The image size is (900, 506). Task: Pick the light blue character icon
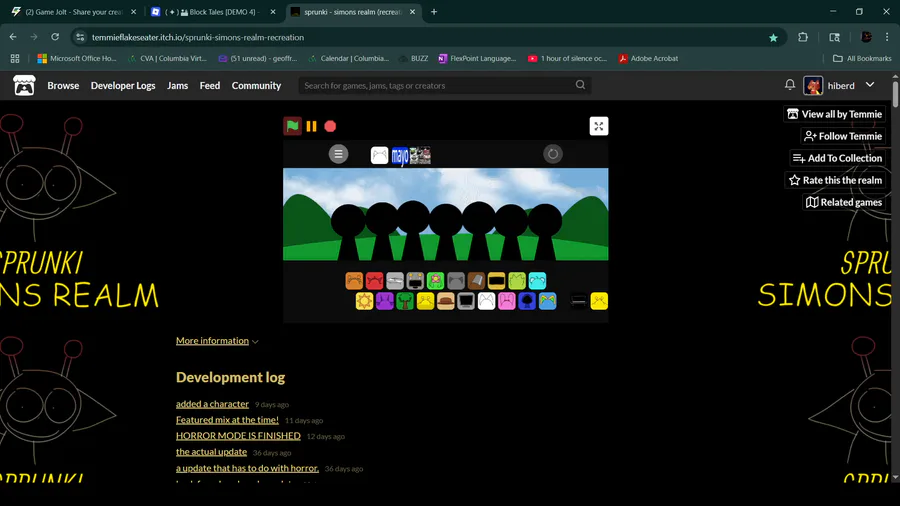(548, 301)
